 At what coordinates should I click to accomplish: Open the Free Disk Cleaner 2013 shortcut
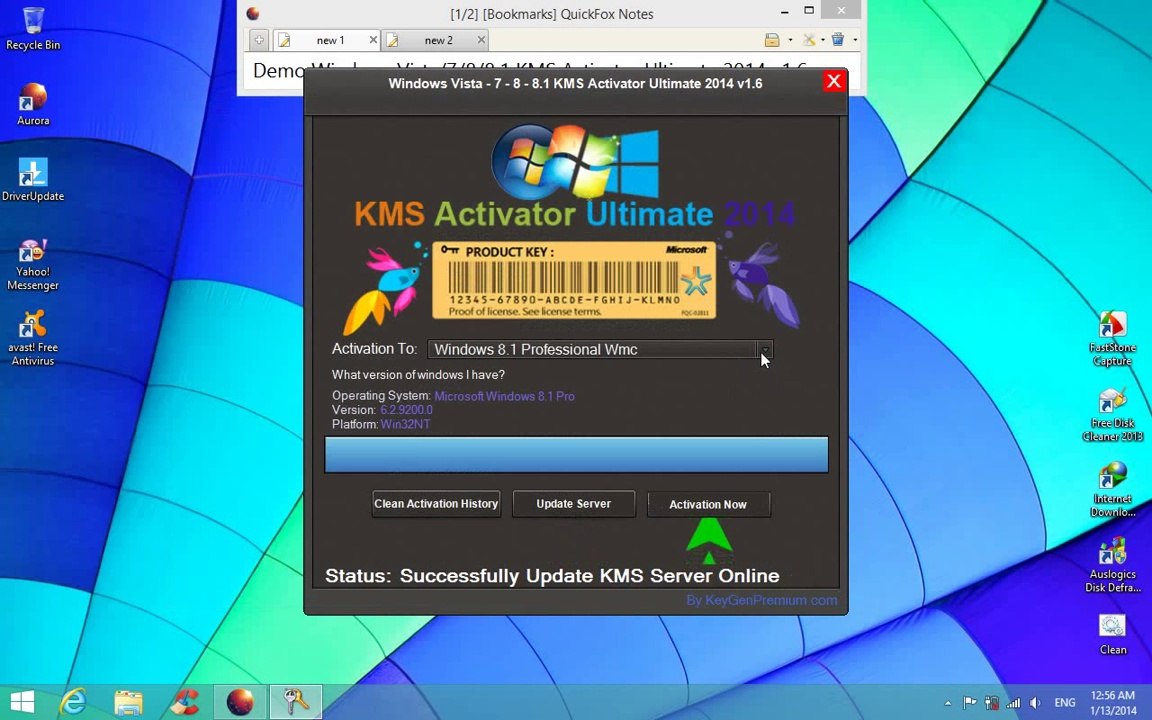pyautogui.click(x=1112, y=414)
